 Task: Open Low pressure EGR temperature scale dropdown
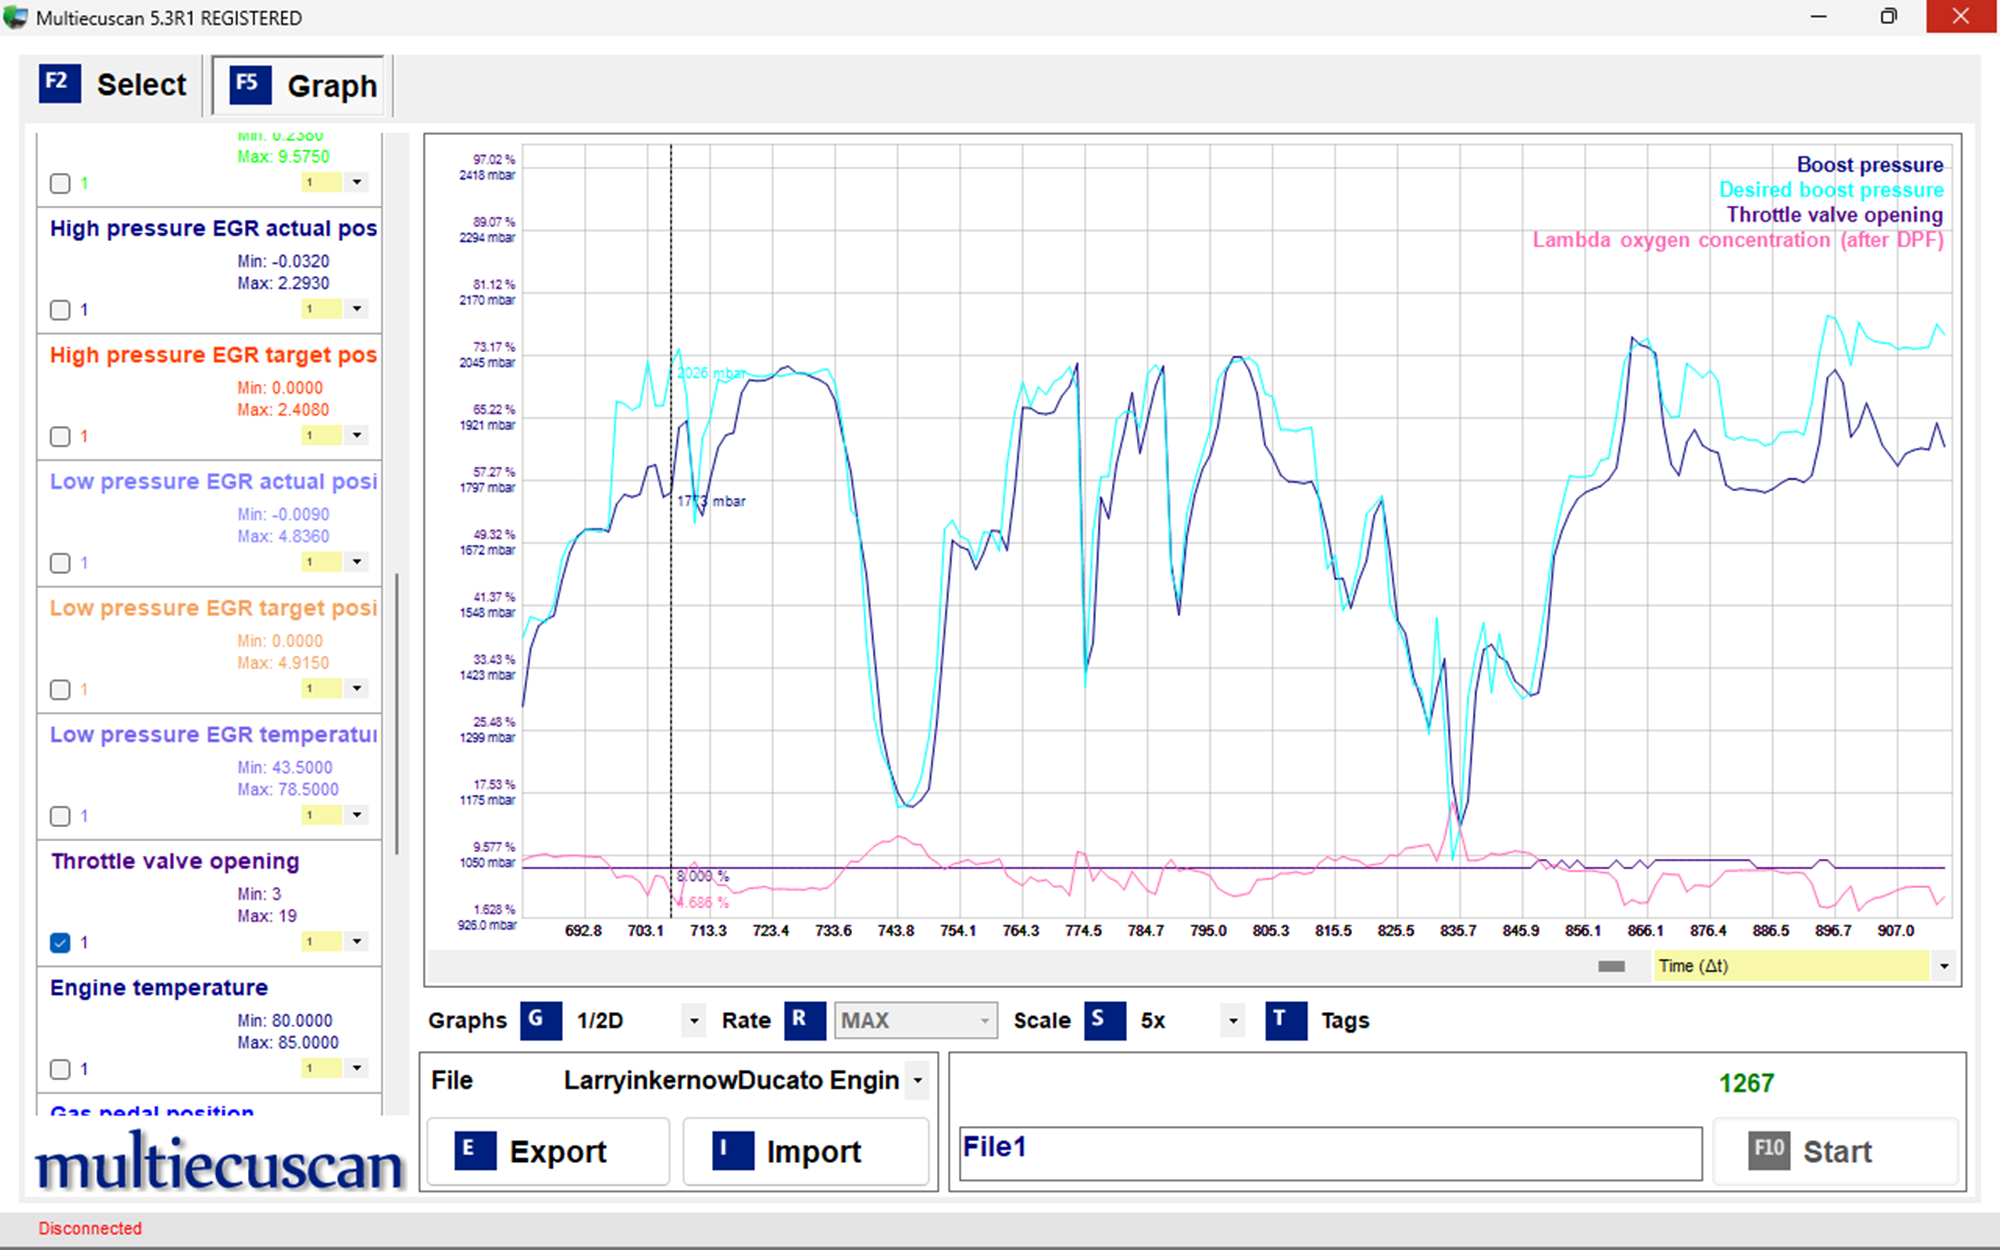click(357, 815)
